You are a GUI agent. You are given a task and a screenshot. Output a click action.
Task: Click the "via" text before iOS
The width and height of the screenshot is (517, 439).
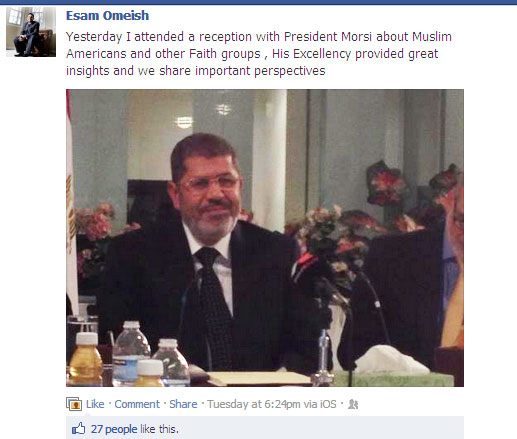(310, 404)
